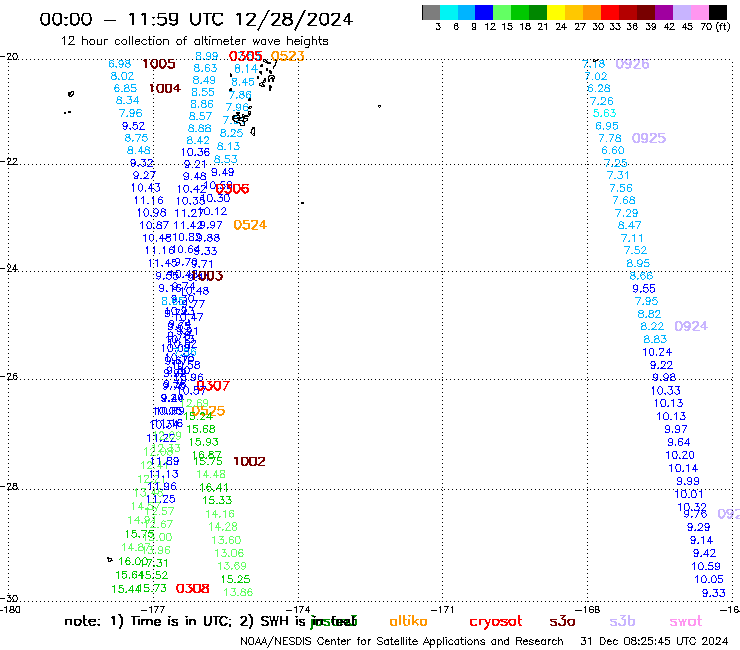This screenshot has height=650, width=740.
Task: Click the wave height value 8.99
Action: [x=207, y=56]
